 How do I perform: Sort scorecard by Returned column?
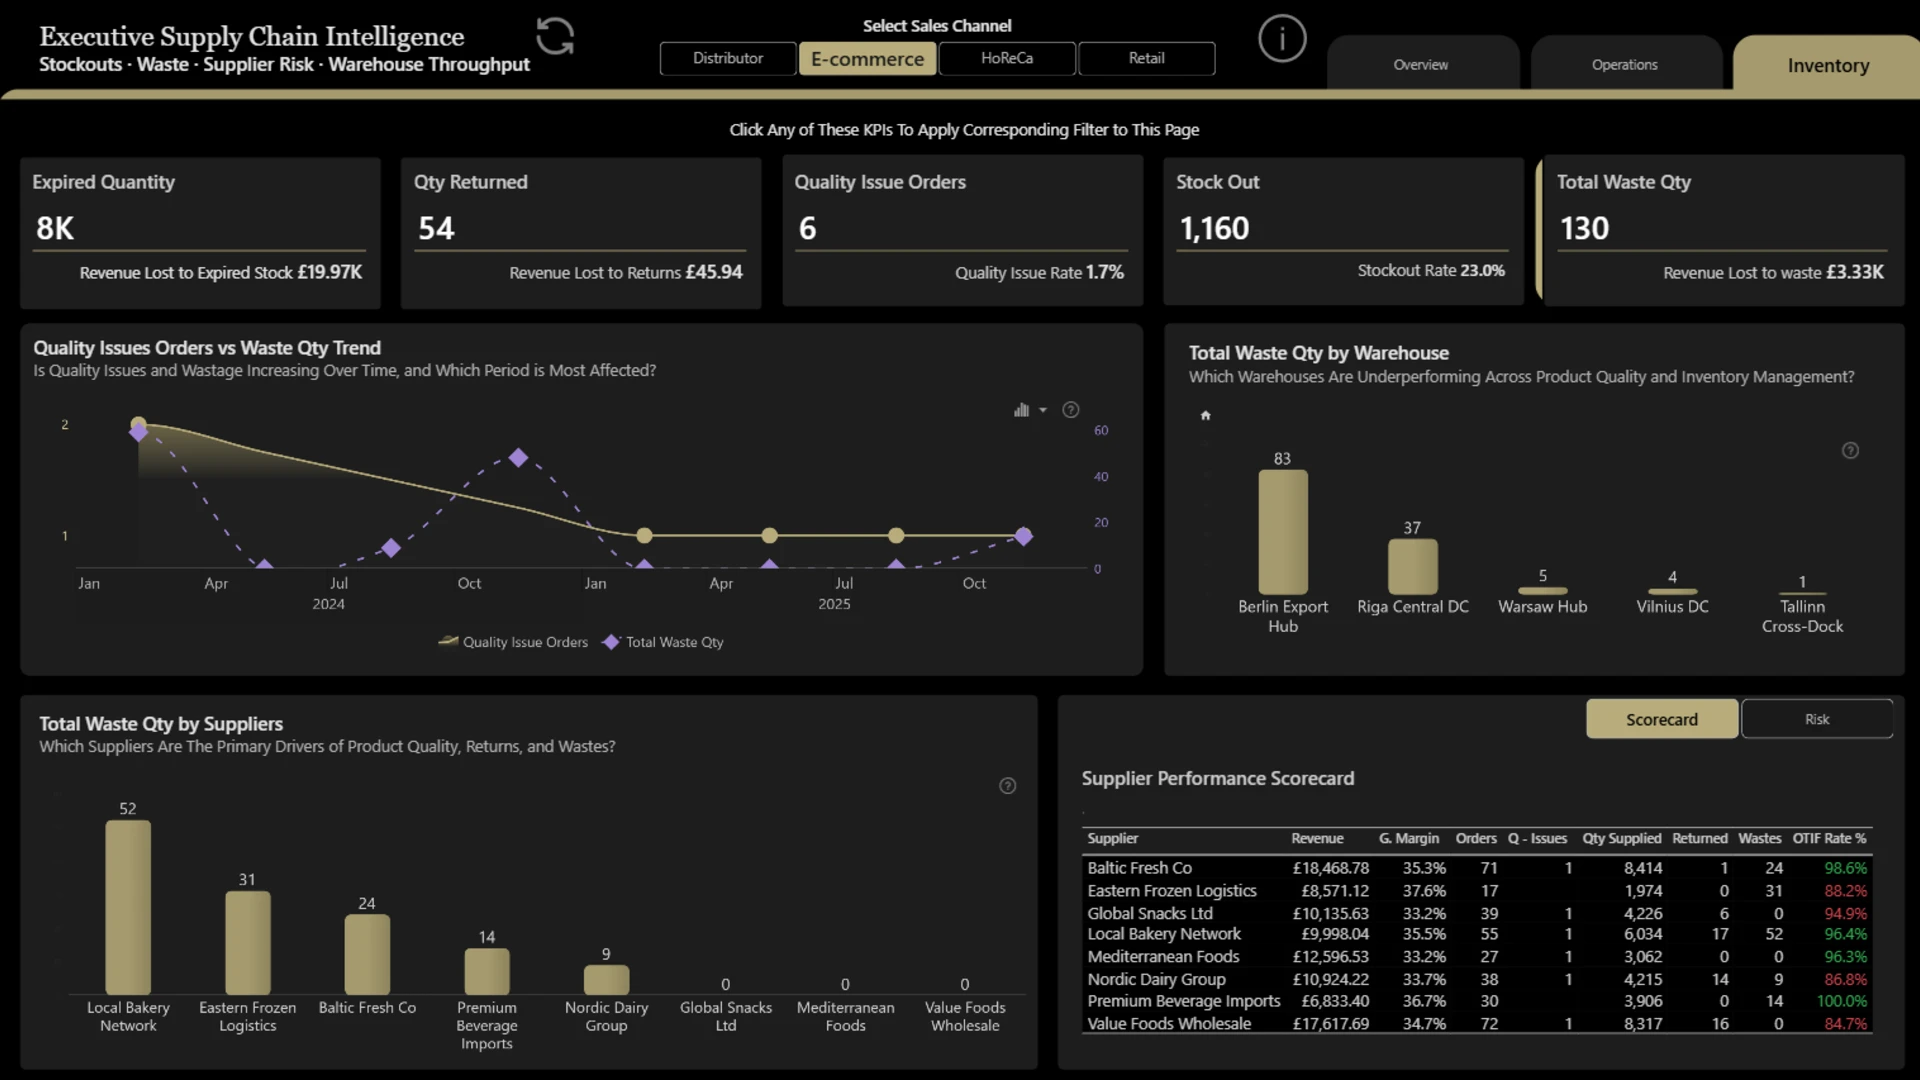click(x=1699, y=839)
